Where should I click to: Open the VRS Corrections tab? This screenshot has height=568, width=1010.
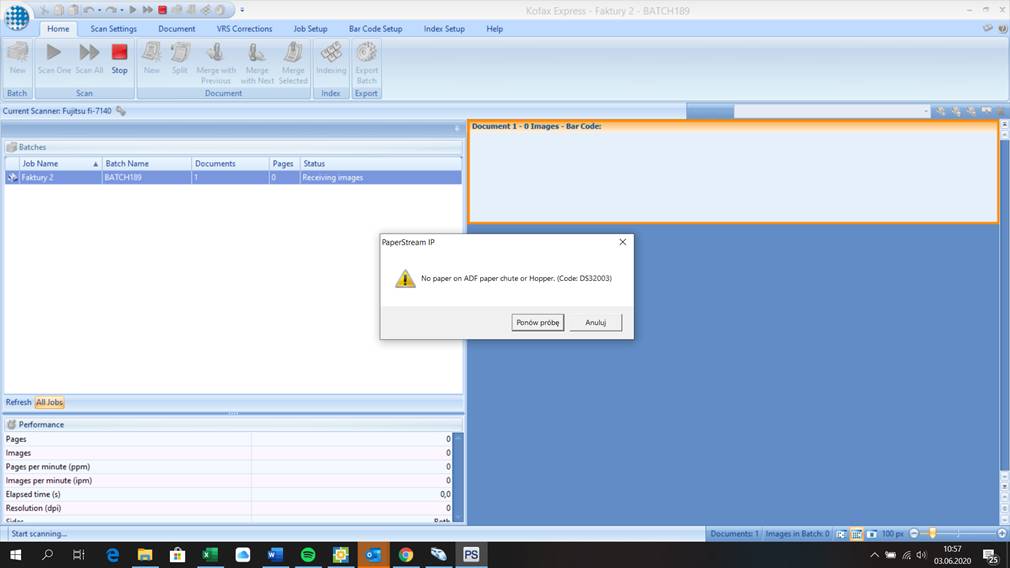244,29
